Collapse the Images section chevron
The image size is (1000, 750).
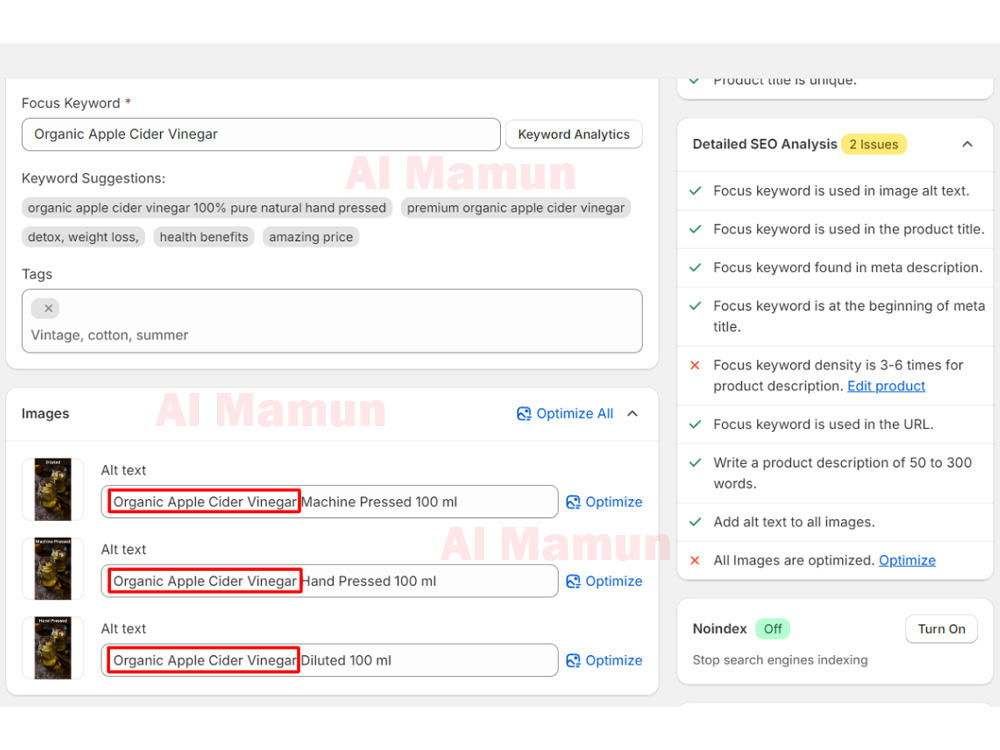coord(633,414)
